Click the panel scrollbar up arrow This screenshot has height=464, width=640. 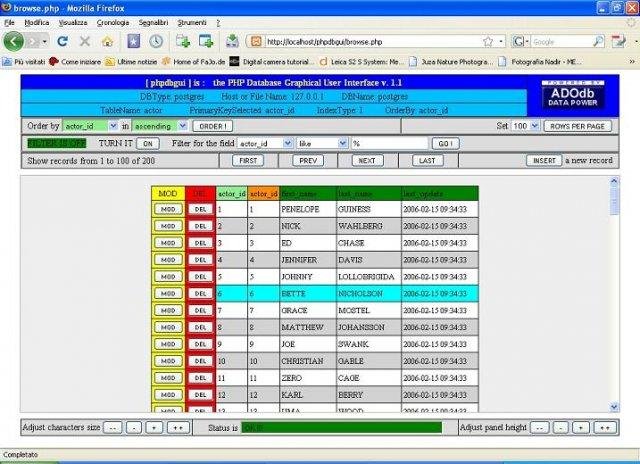(x=614, y=181)
